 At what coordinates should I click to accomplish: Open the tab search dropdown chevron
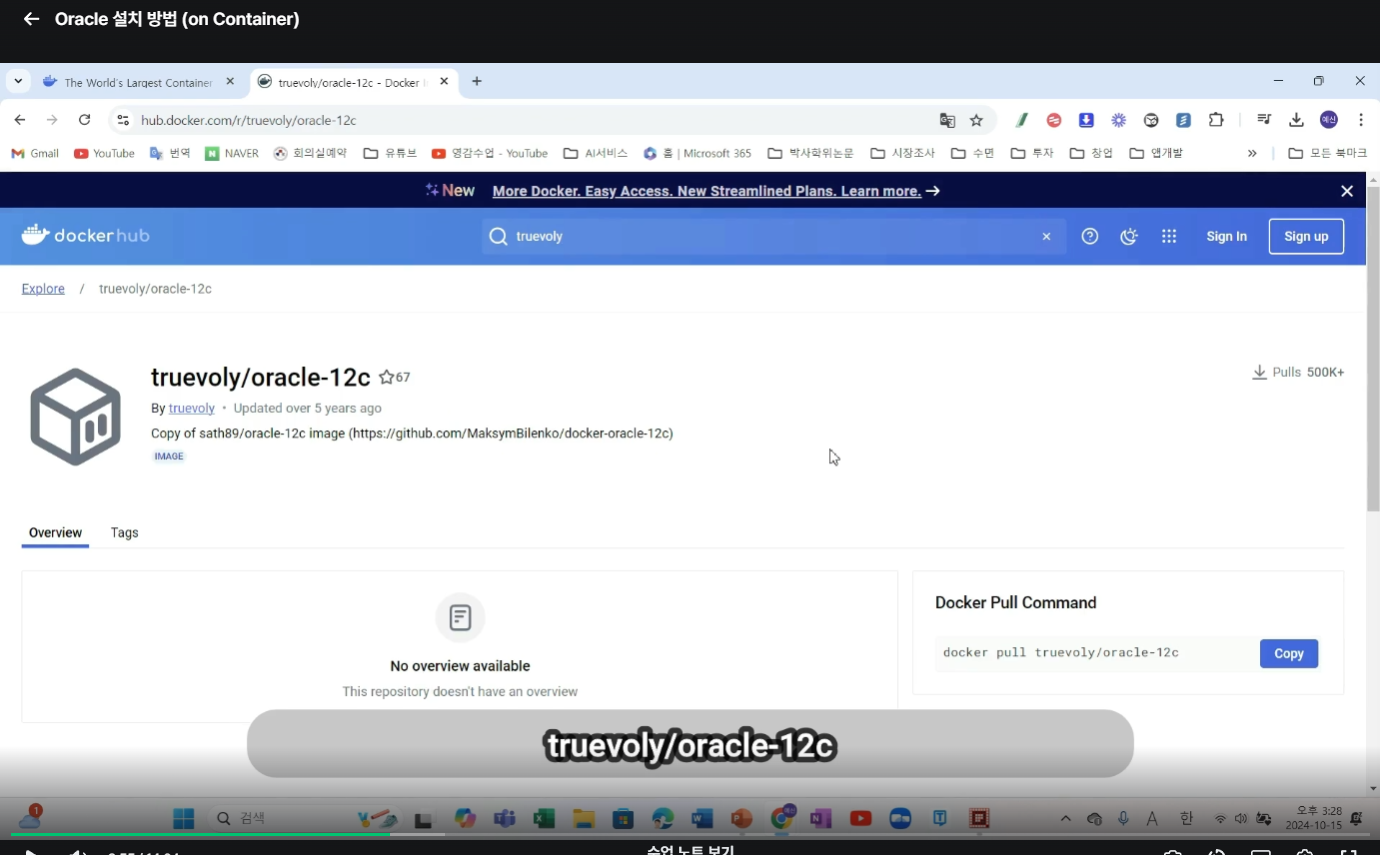[18, 81]
